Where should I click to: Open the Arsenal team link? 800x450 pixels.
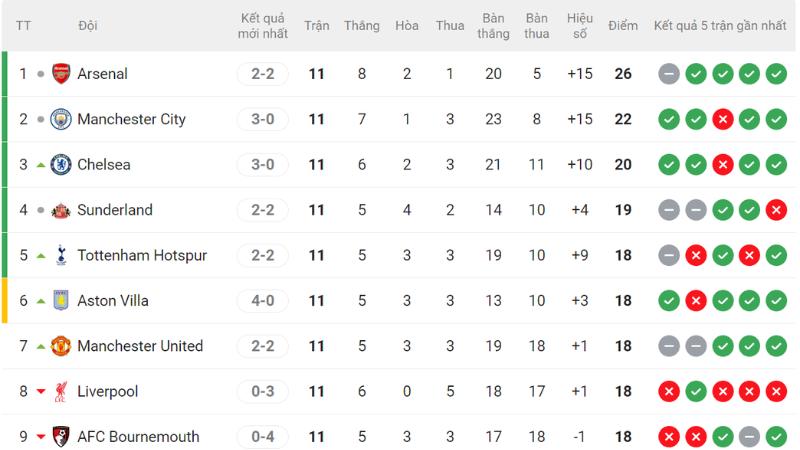[x=102, y=74]
